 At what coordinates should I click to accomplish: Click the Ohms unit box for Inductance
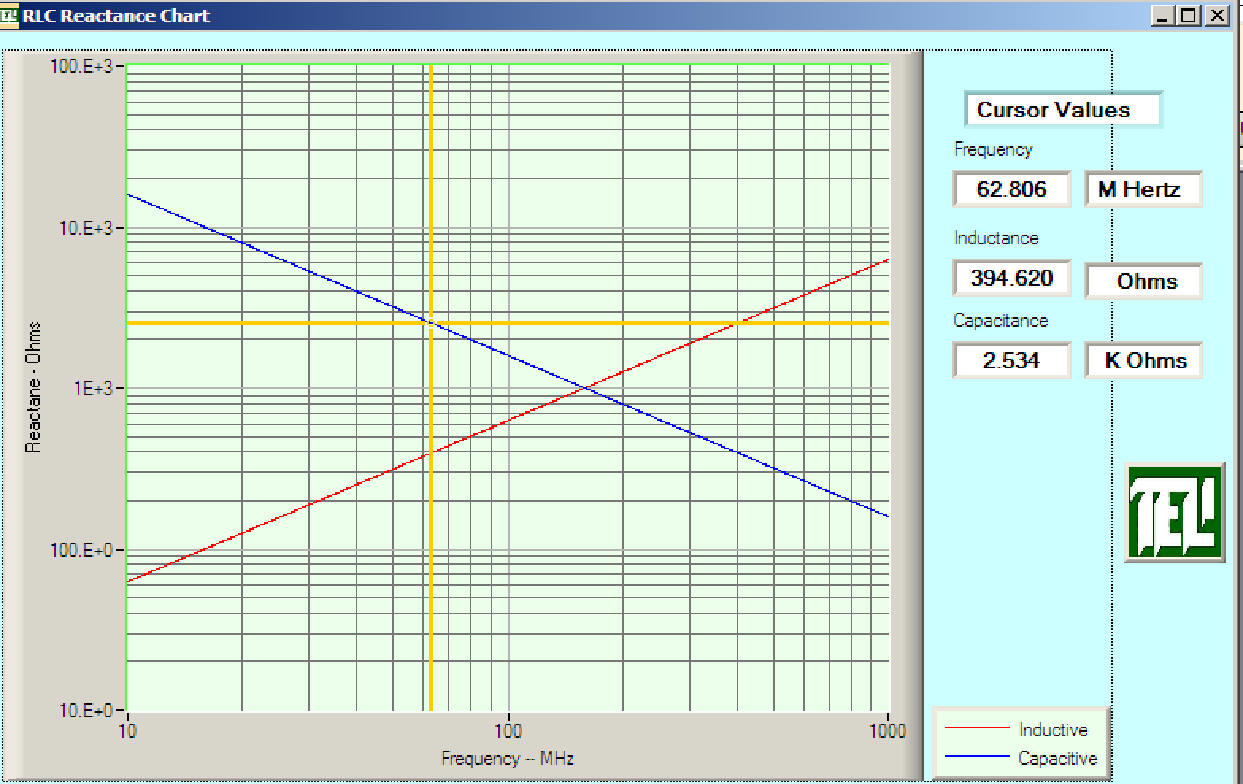[1143, 281]
